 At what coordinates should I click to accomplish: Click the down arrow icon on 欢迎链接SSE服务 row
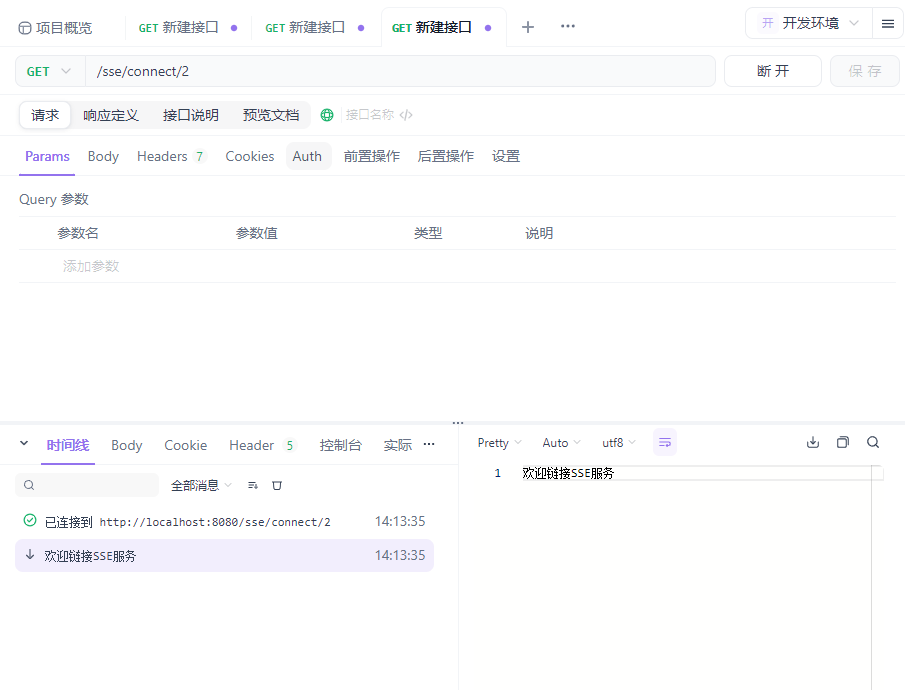pyautogui.click(x=30, y=555)
